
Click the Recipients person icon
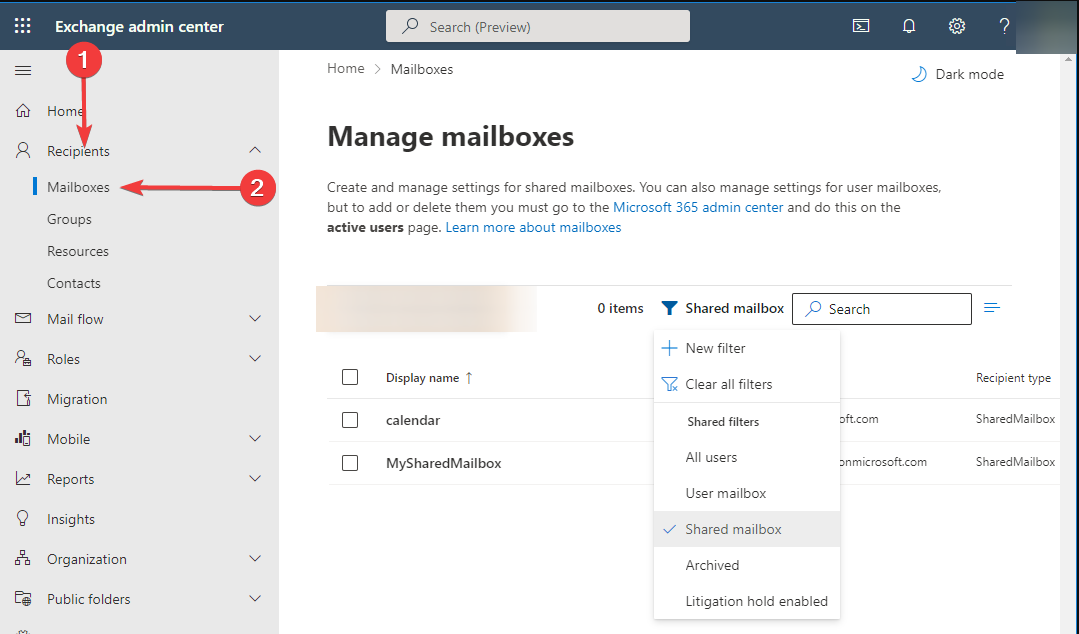pos(23,150)
